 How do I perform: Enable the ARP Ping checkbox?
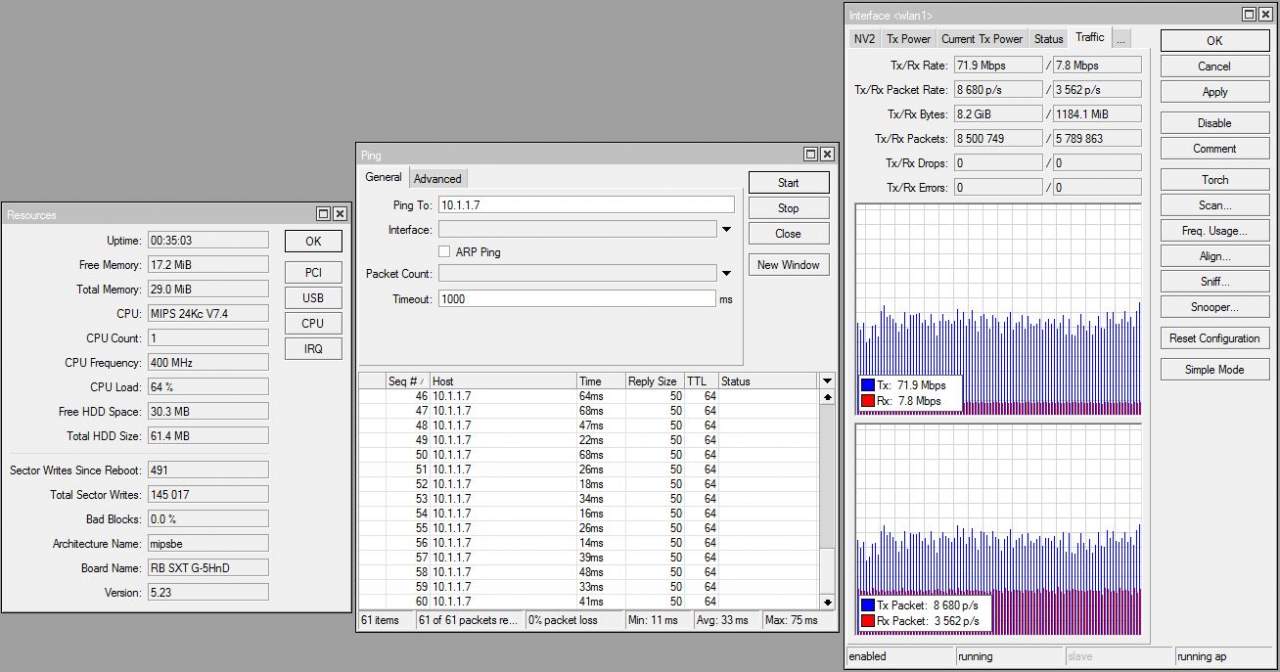[x=445, y=252]
